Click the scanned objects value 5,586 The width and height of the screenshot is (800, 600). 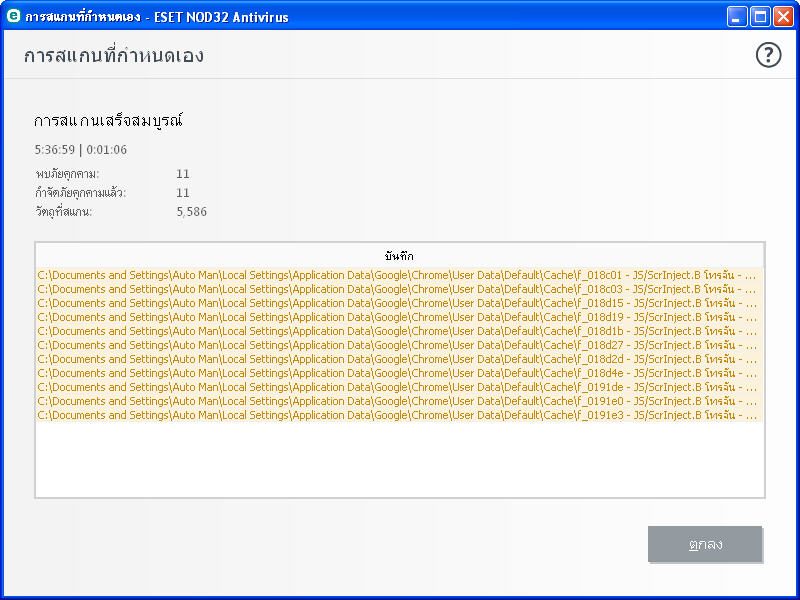(x=191, y=212)
